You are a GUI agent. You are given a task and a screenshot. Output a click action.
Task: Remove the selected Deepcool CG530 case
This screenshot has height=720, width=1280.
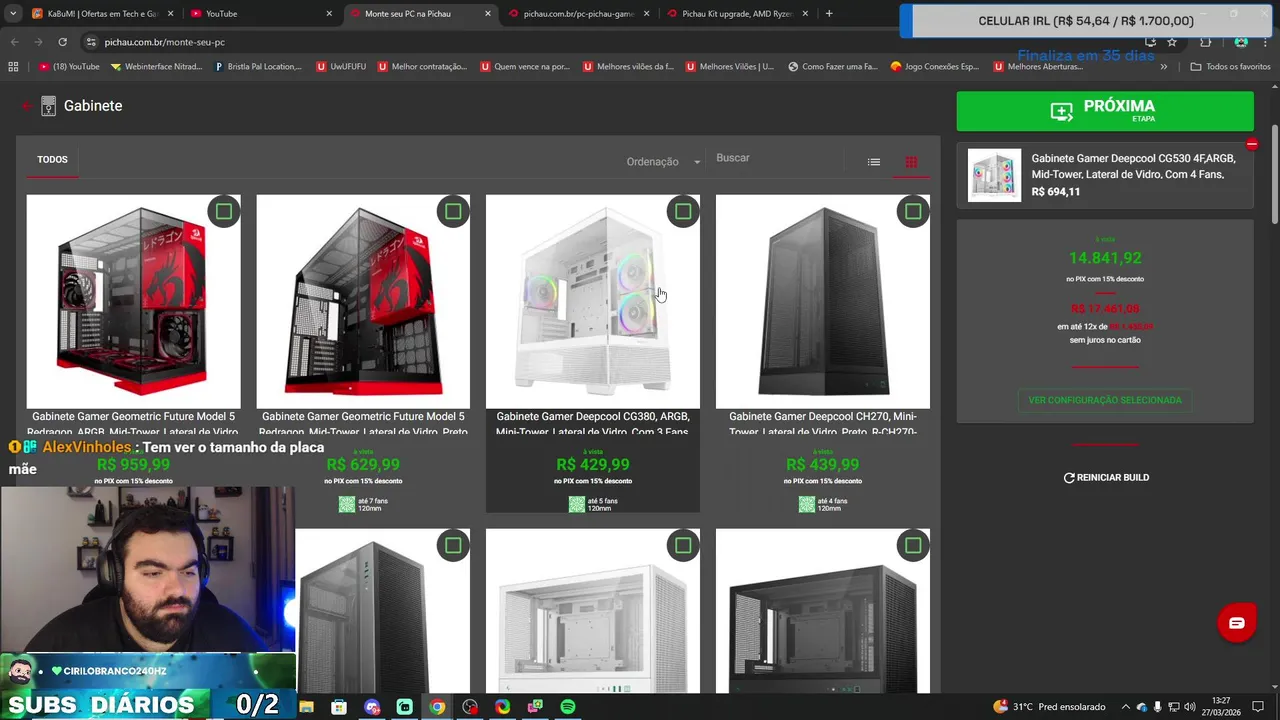[x=1251, y=145]
